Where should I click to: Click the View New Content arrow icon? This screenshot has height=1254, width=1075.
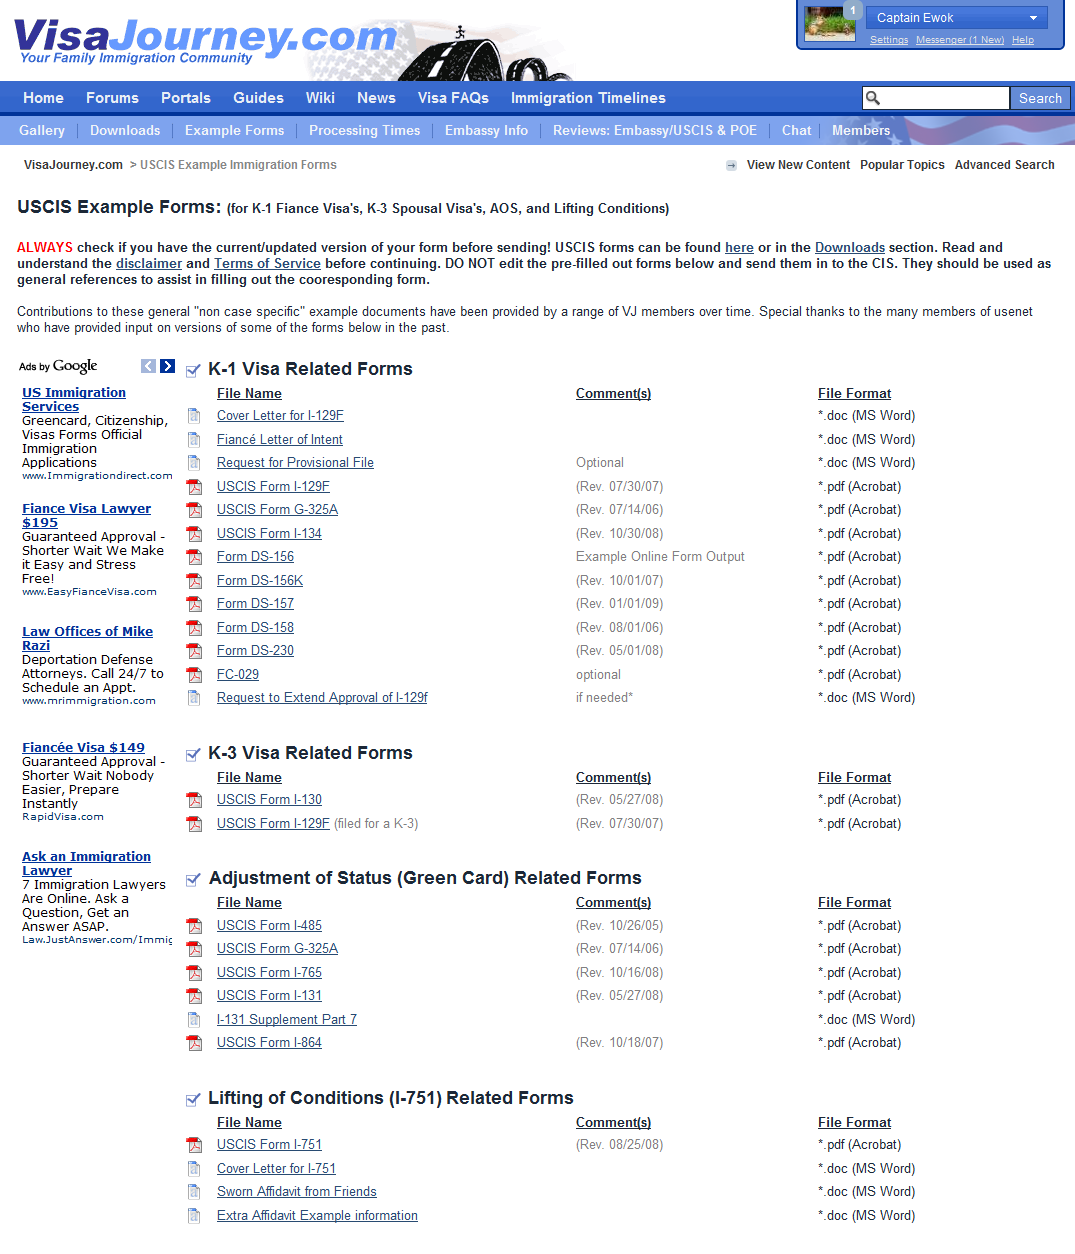click(x=732, y=166)
